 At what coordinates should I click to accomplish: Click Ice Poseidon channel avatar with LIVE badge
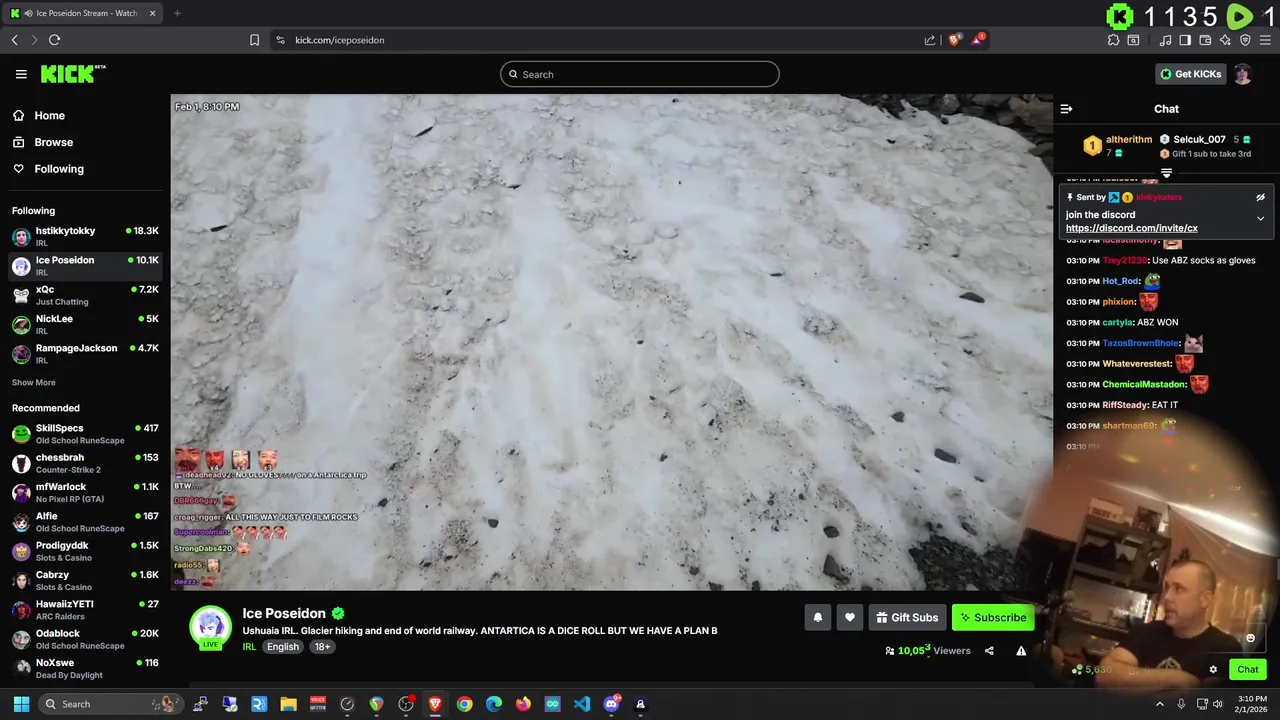pyautogui.click(x=210, y=628)
